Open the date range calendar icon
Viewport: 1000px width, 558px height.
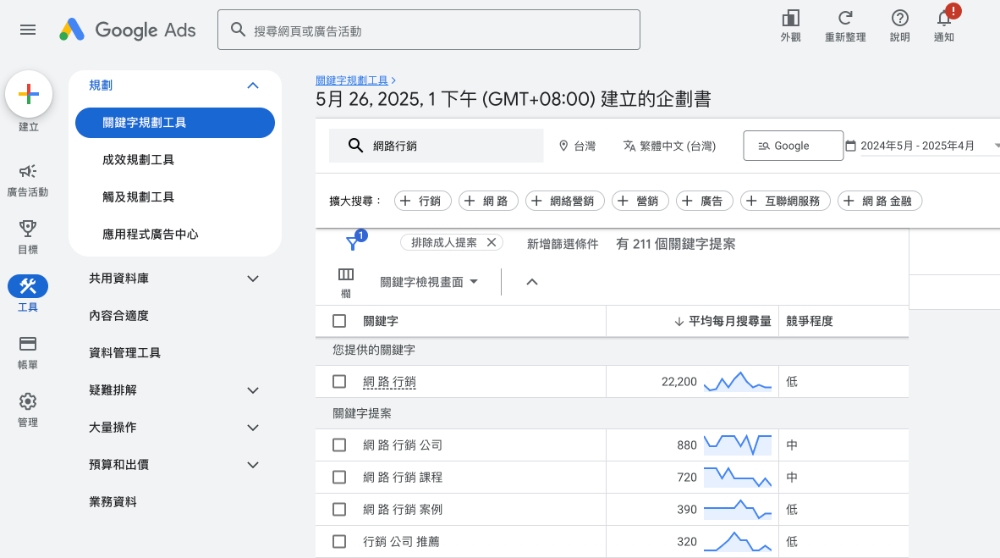tap(850, 146)
